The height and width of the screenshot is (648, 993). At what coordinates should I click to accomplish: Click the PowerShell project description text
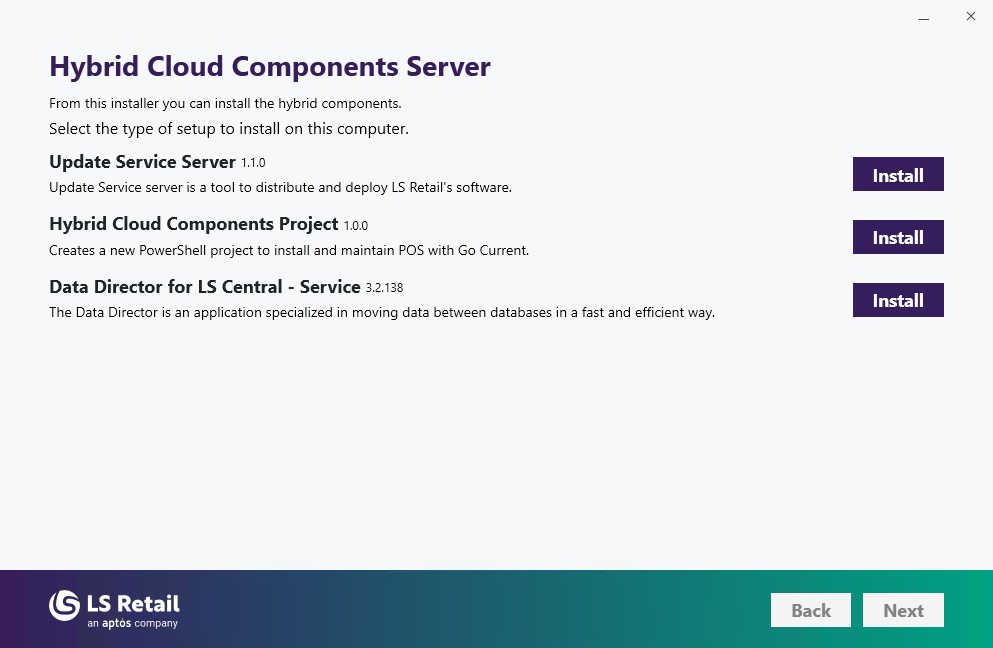coord(289,250)
